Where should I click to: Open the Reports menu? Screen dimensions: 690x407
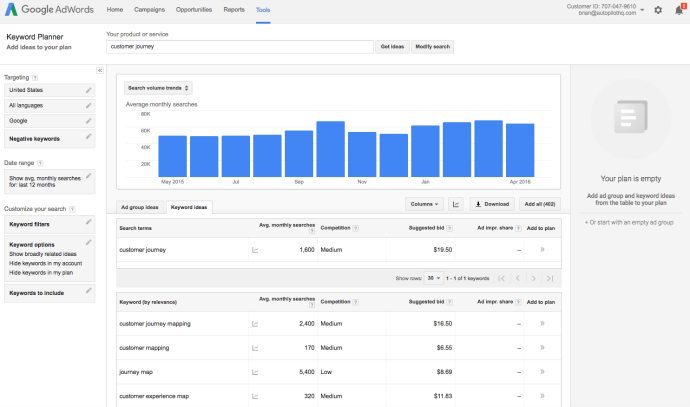pyautogui.click(x=234, y=10)
